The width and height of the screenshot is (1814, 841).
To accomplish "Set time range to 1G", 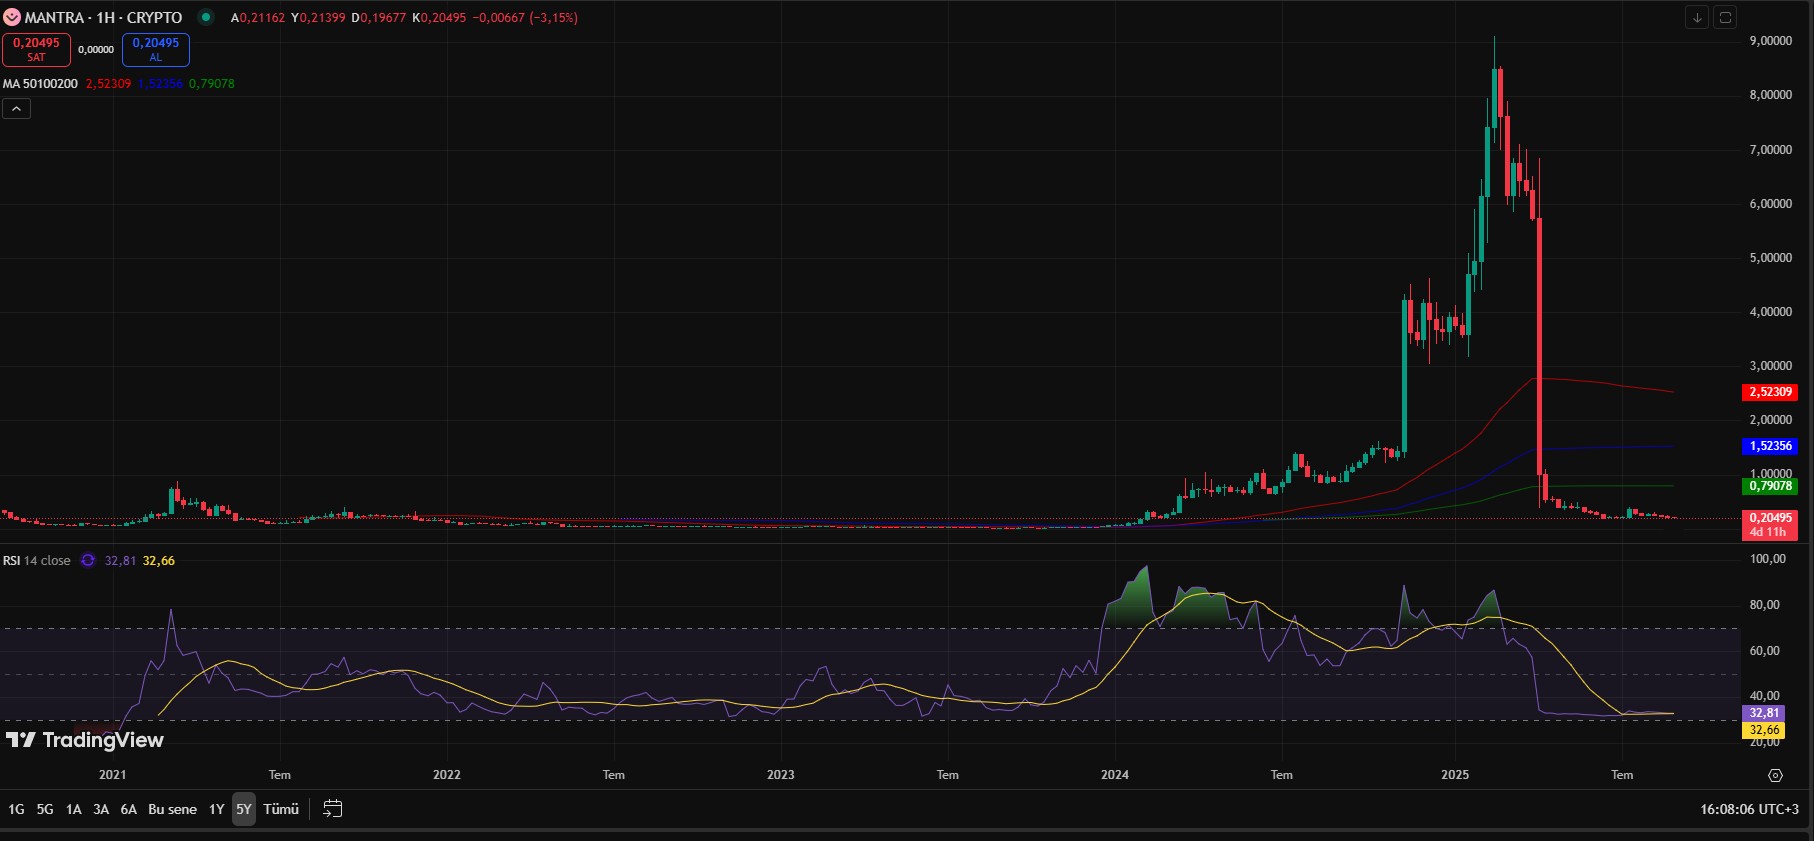I will pos(16,809).
